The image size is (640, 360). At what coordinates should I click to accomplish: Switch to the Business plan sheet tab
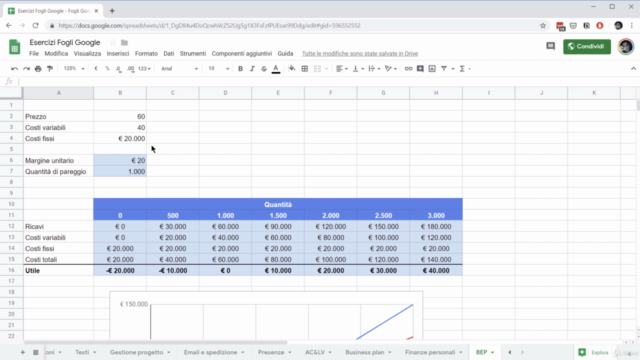tap(365, 352)
